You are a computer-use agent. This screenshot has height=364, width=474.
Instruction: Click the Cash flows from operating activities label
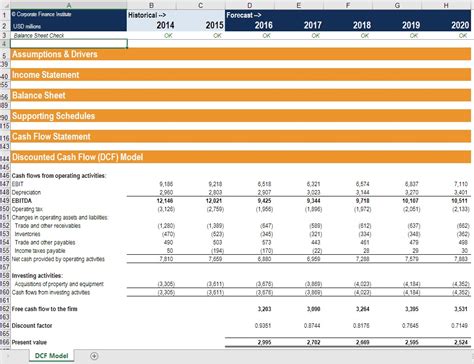point(59,176)
